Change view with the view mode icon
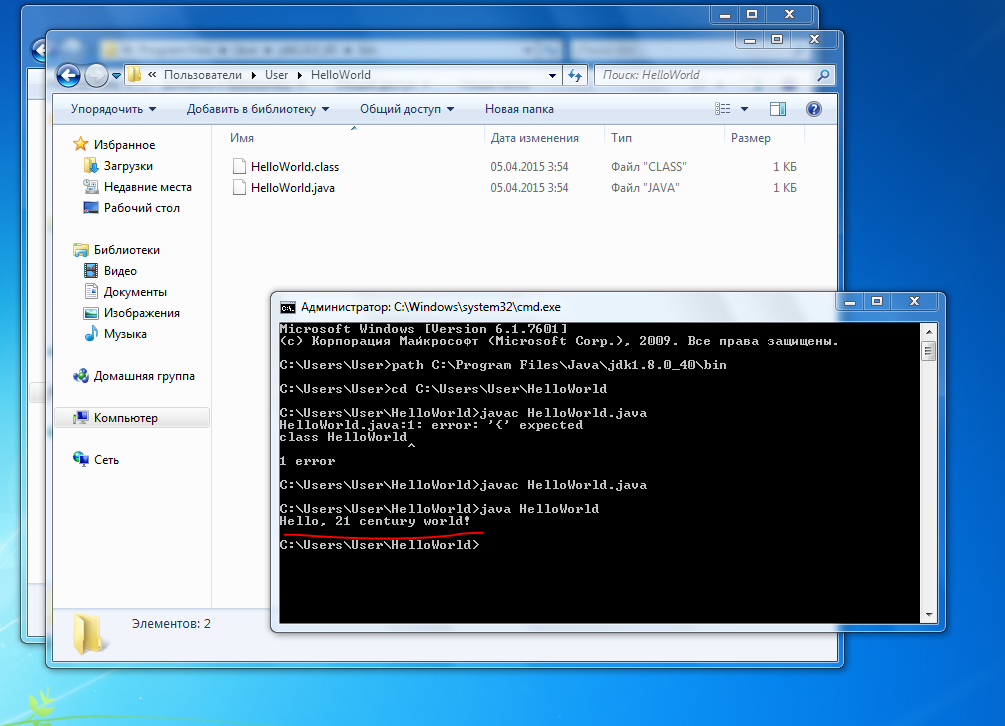This screenshot has width=1005, height=726. pos(723,109)
